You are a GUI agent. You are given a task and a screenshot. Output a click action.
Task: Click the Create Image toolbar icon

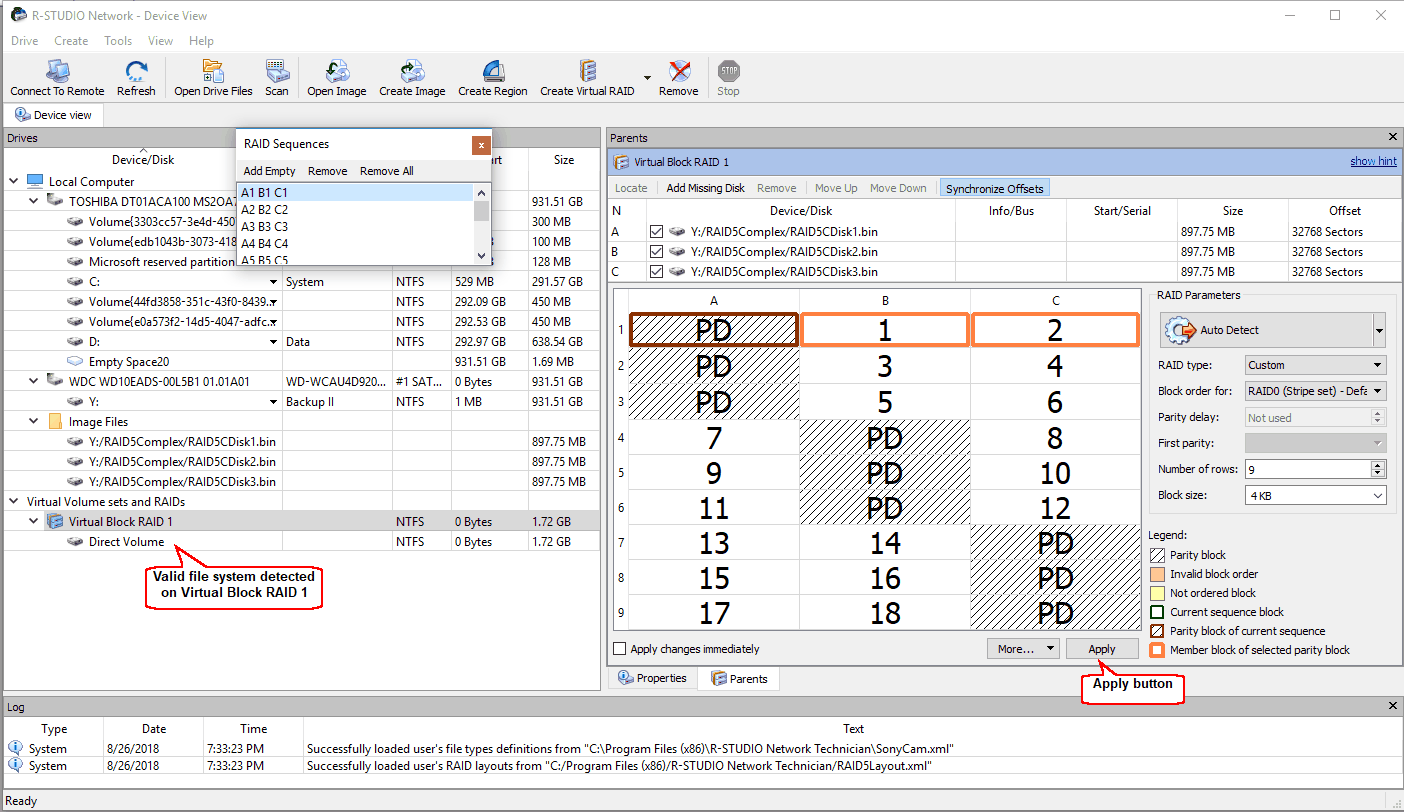click(x=412, y=71)
